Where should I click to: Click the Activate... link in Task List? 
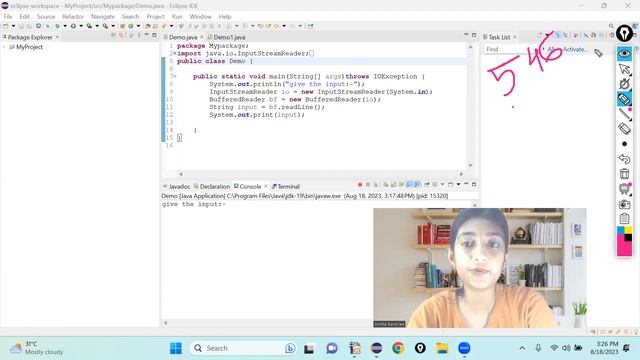tap(575, 49)
